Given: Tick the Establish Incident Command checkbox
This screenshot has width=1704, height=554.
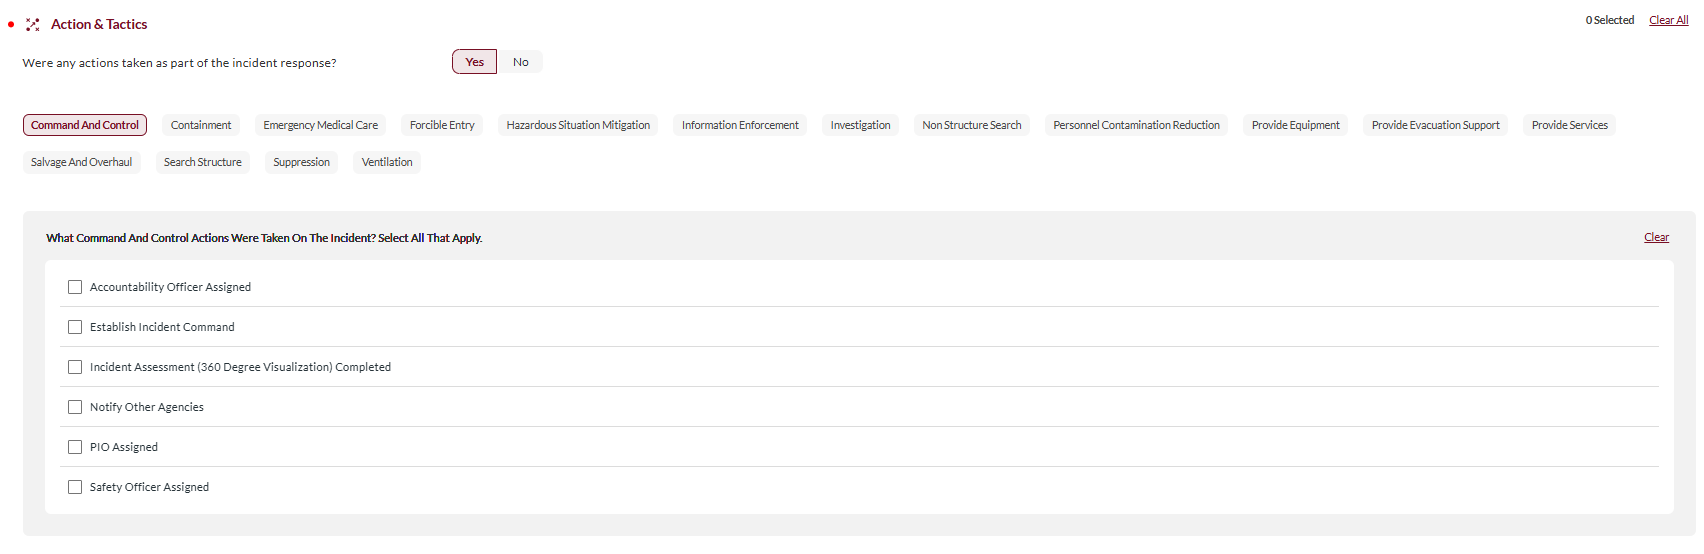Looking at the screenshot, I should pos(75,327).
